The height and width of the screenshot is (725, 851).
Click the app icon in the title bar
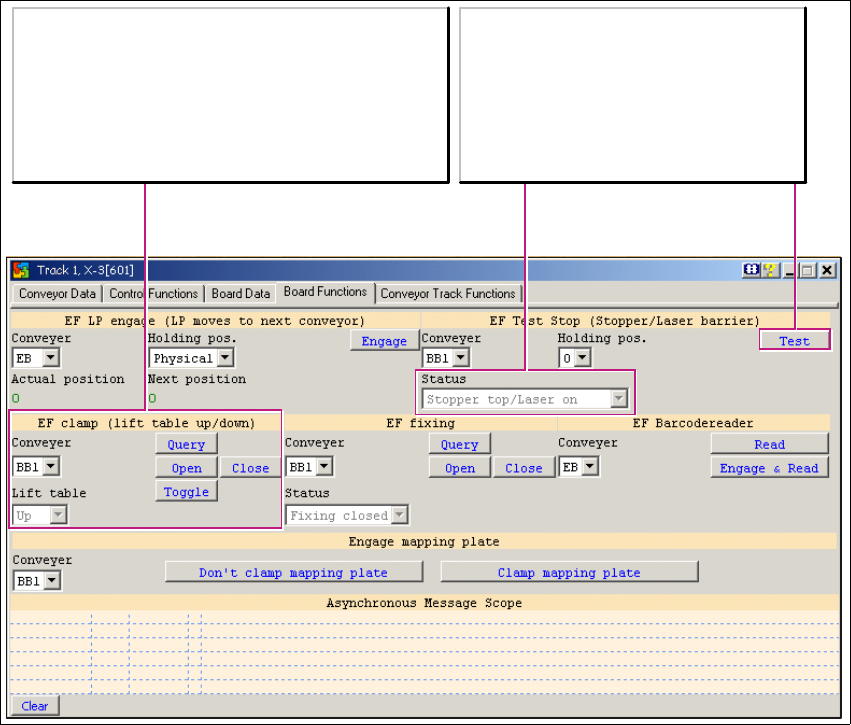click(x=21, y=270)
